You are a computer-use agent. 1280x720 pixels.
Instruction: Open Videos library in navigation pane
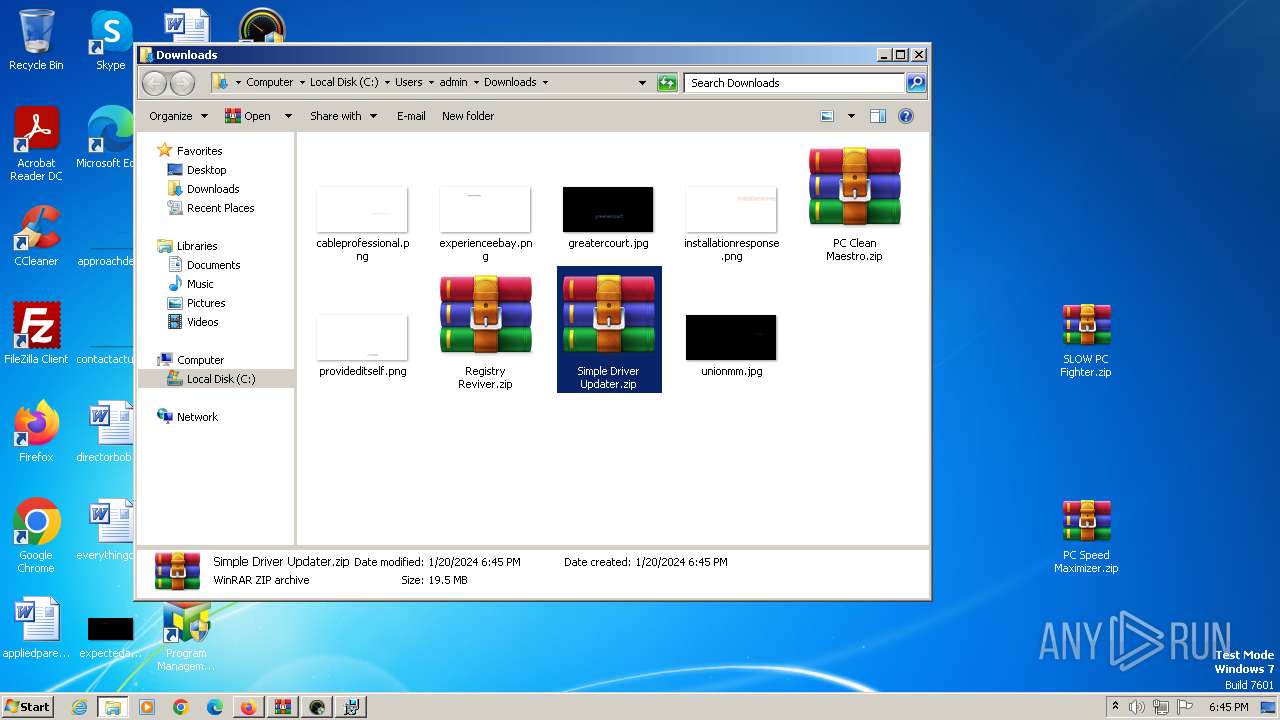203,322
